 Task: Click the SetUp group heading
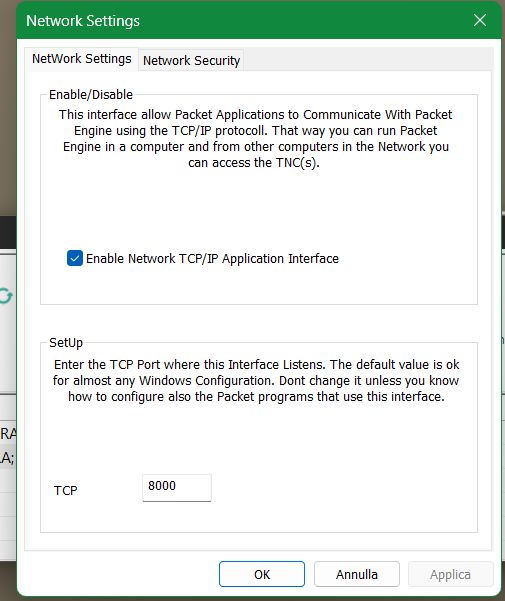66,342
